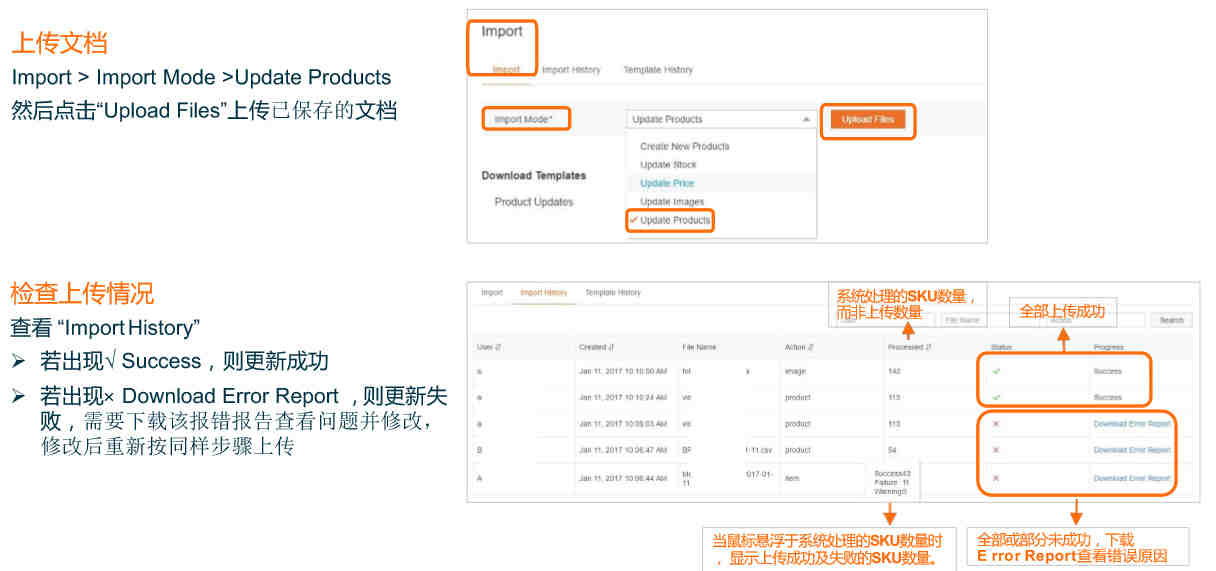Select checked Update Products option
1216x571 pixels.
pyautogui.click(x=675, y=220)
